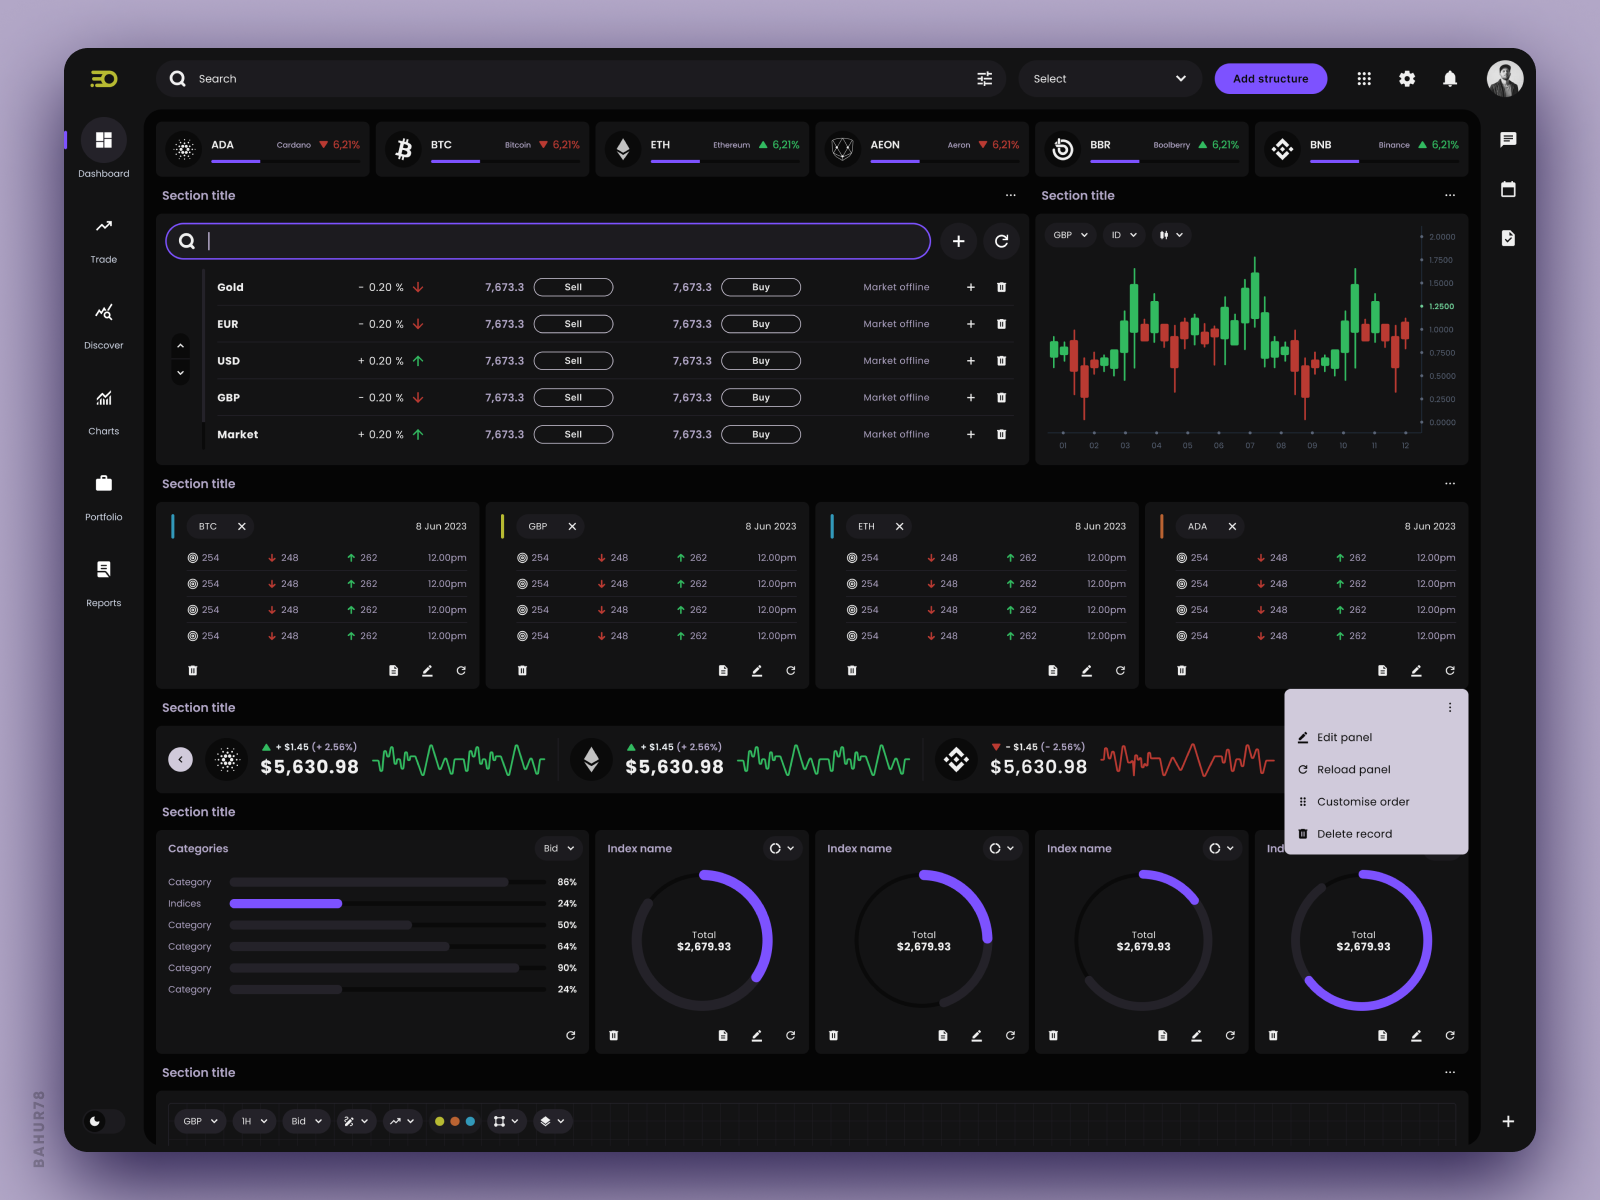The height and width of the screenshot is (1200, 1600).
Task: Click the refresh icon beside the watchlist search
Action: [x=1001, y=241]
